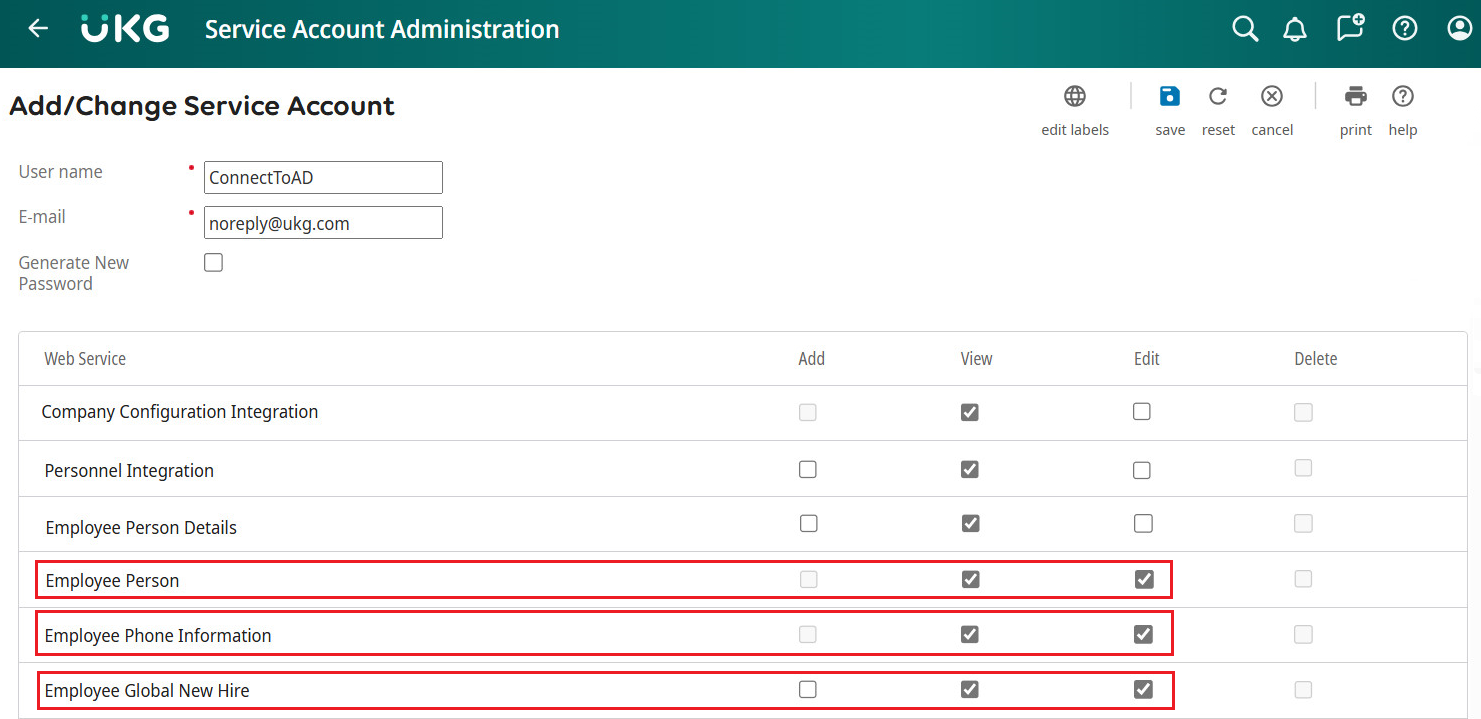This screenshot has height=719, width=1481.
Task: Cancel editing the service account
Action: pyautogui.click(x=1272, y=96)
